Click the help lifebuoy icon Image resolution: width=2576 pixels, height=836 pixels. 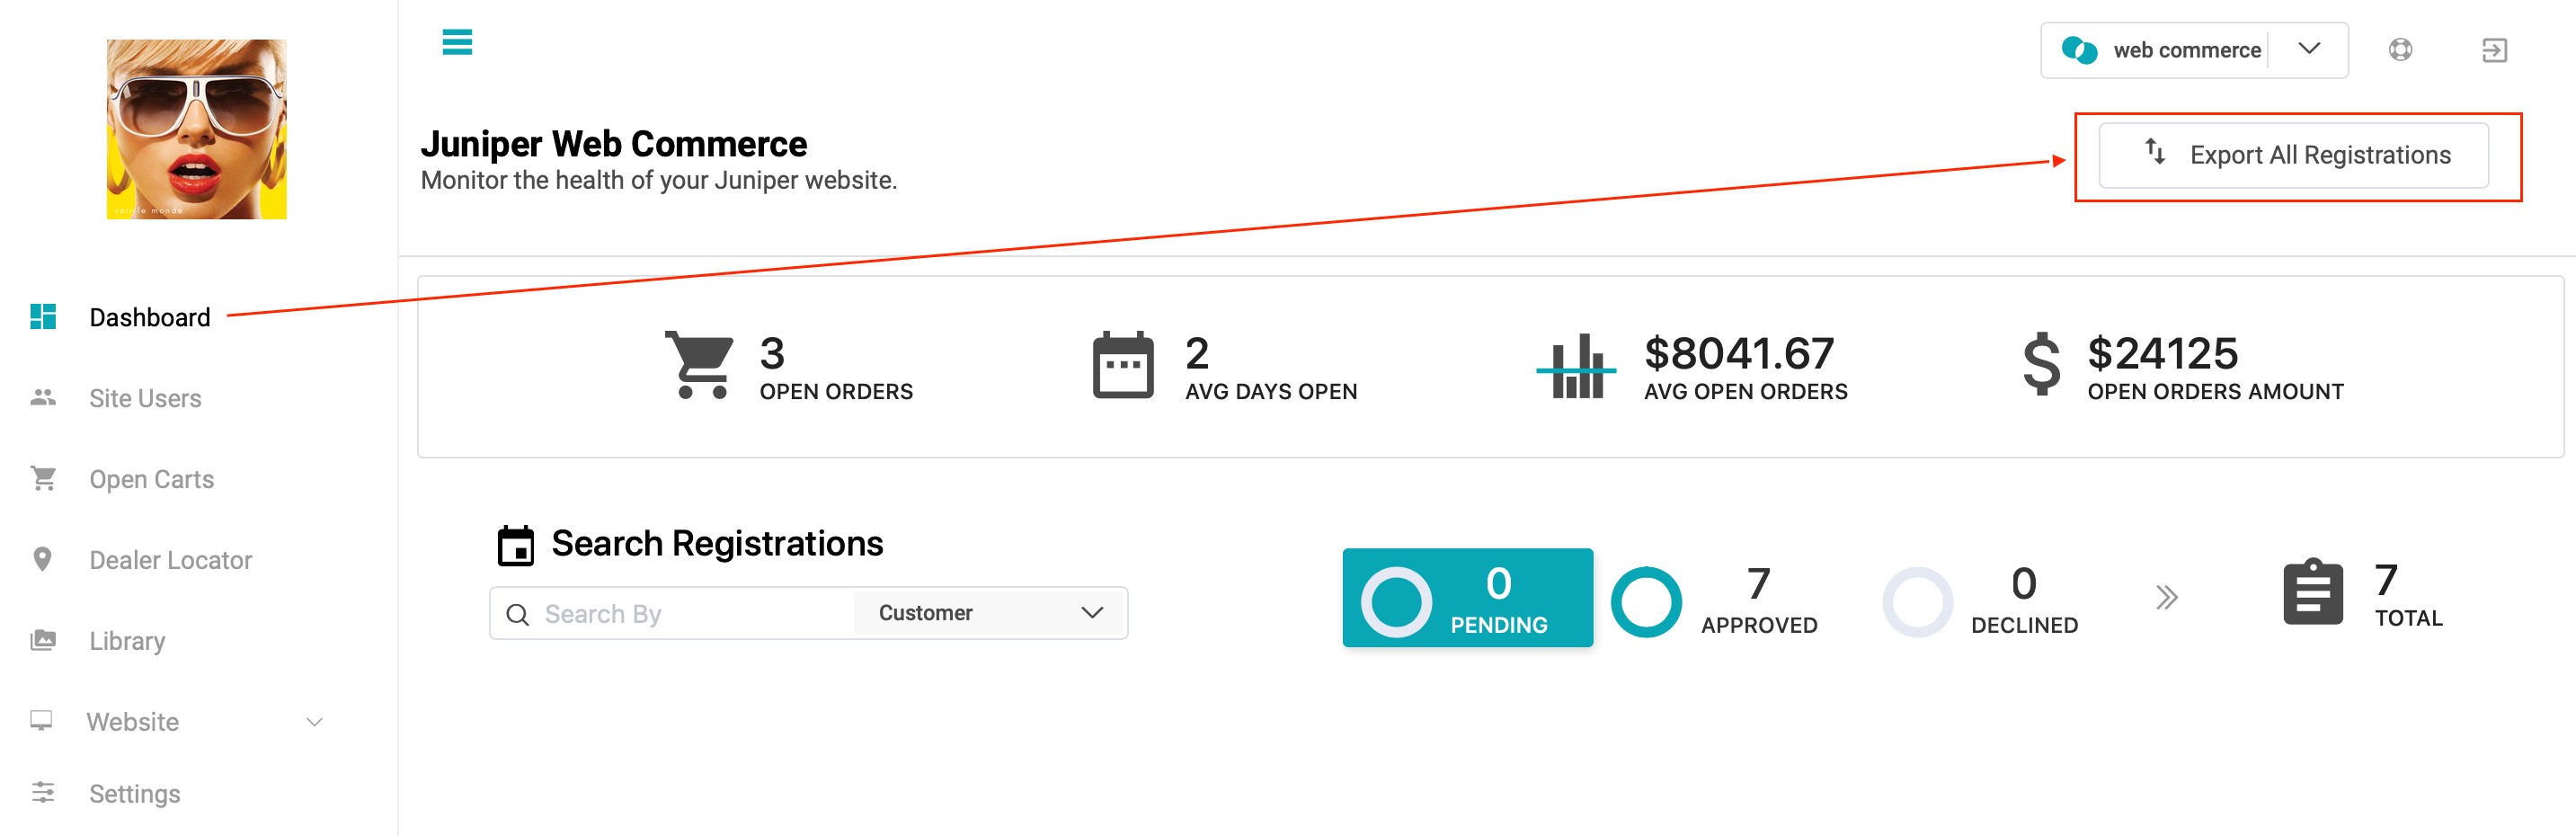tap(2400, 50)
